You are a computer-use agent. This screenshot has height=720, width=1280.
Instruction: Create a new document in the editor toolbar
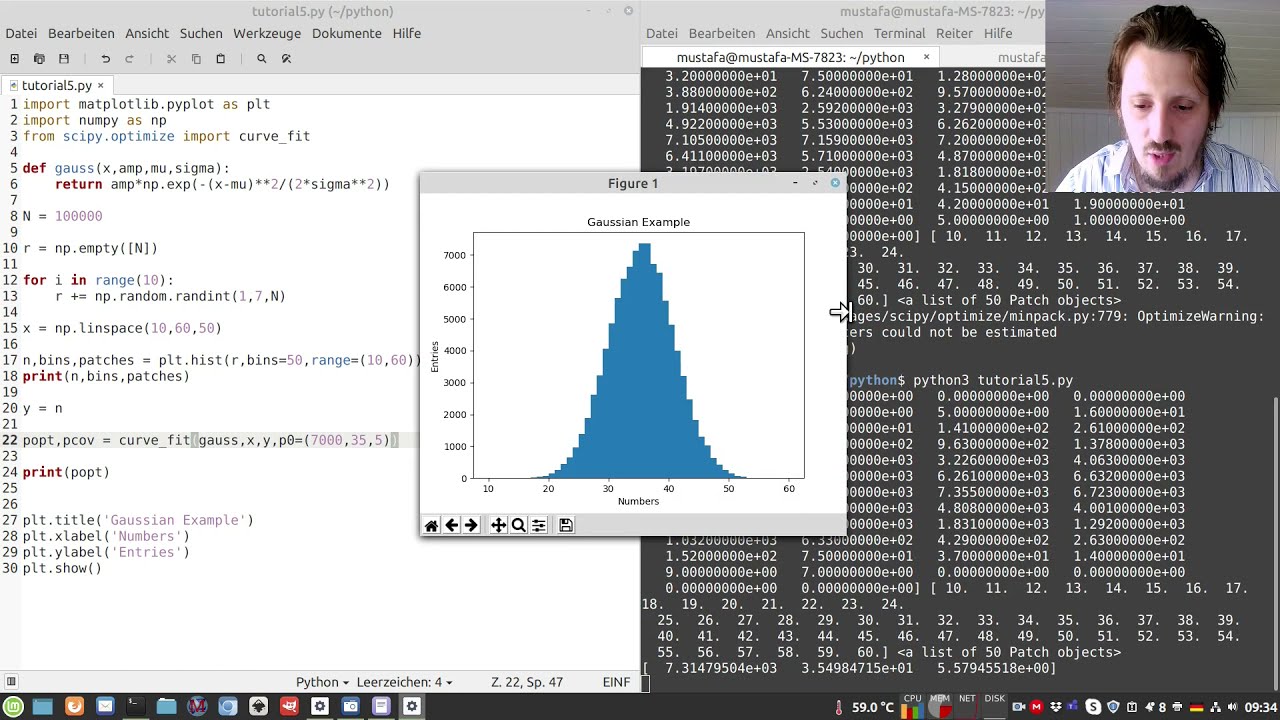tap(14, 59)
